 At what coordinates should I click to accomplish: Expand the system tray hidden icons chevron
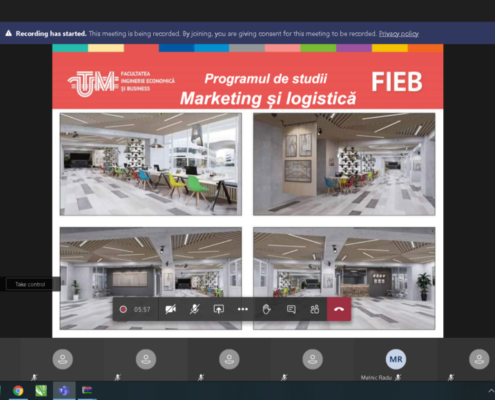coord(491,391)
